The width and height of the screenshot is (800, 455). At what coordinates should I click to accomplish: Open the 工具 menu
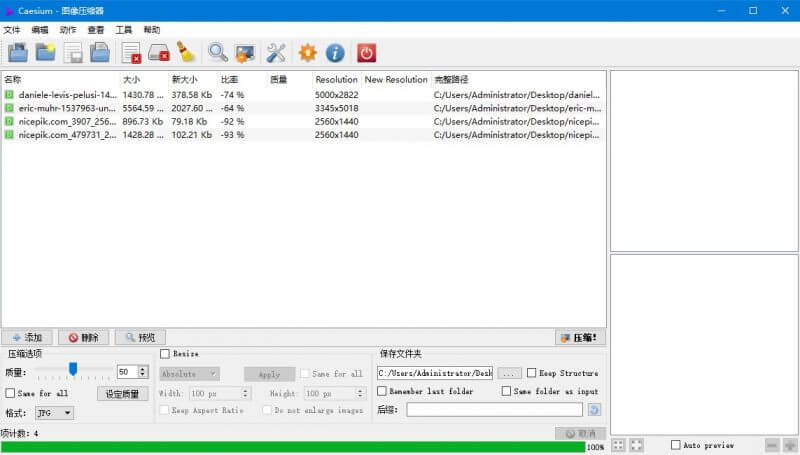tap(124, 30)
